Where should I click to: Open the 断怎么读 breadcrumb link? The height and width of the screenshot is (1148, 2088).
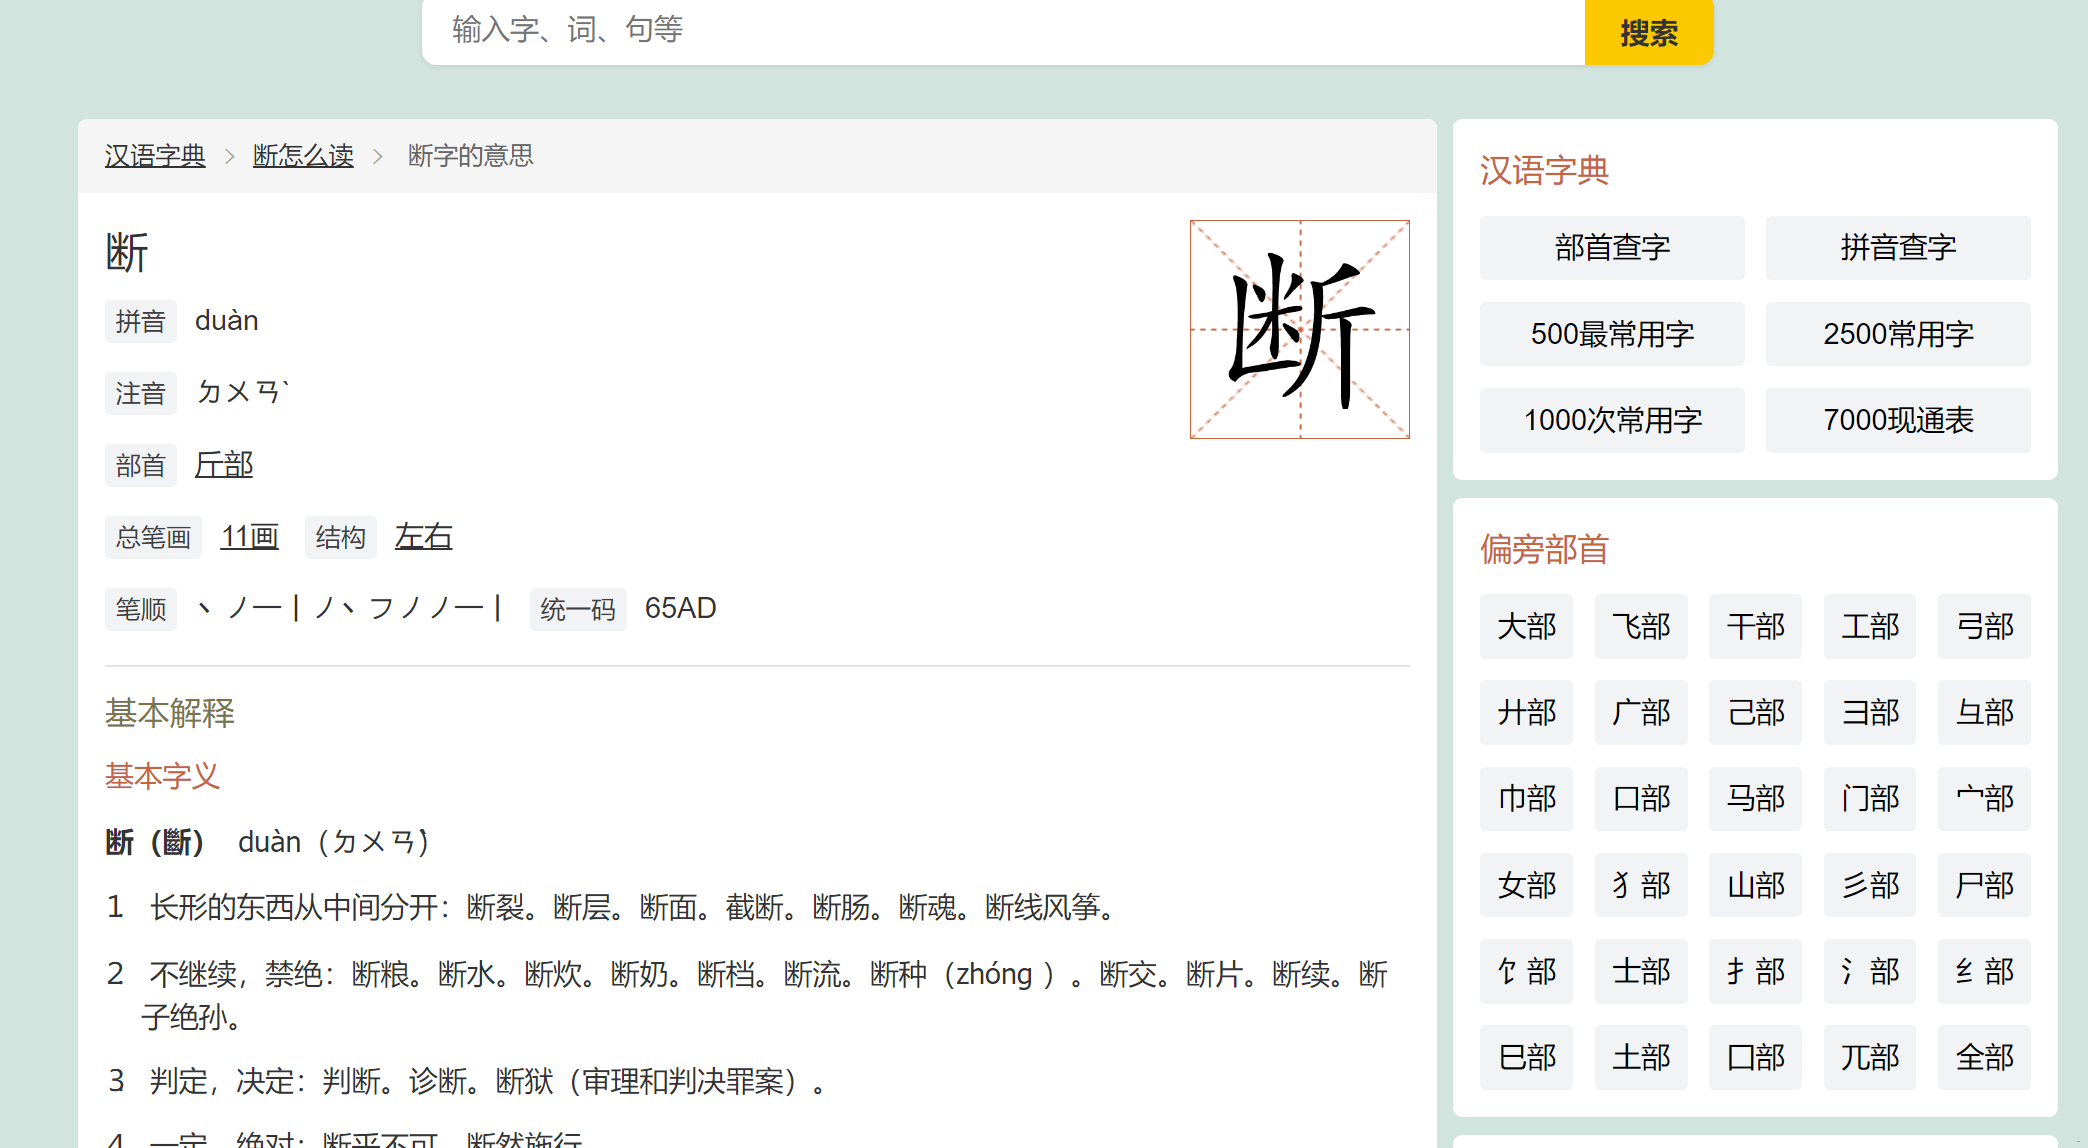[303, 156]
